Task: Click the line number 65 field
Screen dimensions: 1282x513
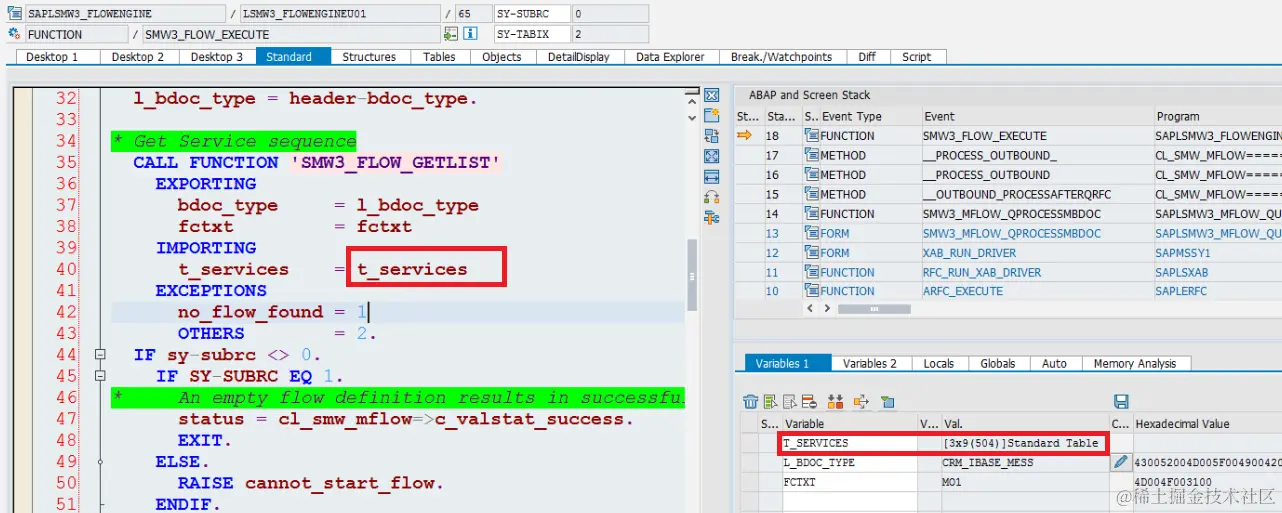Action: [472, 14]
